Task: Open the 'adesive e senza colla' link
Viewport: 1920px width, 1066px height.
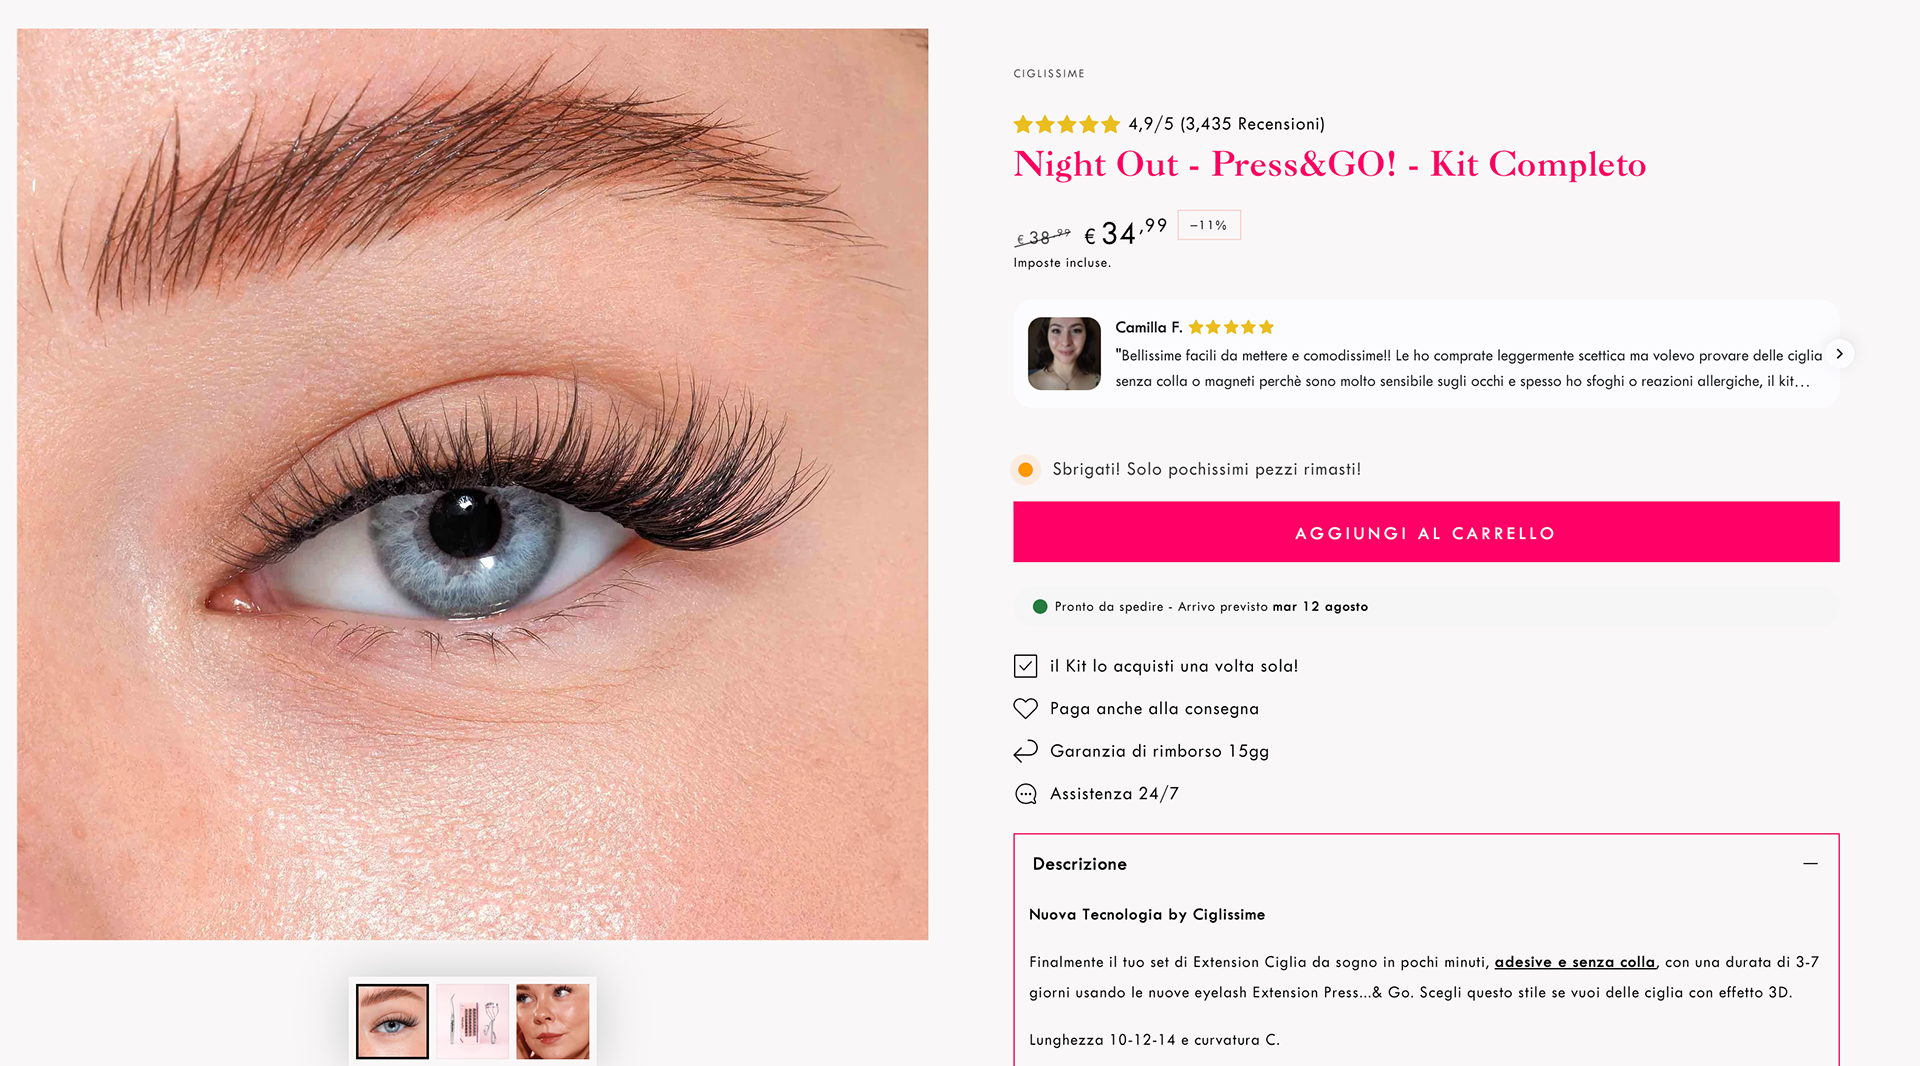Action: pos(1575,962)
